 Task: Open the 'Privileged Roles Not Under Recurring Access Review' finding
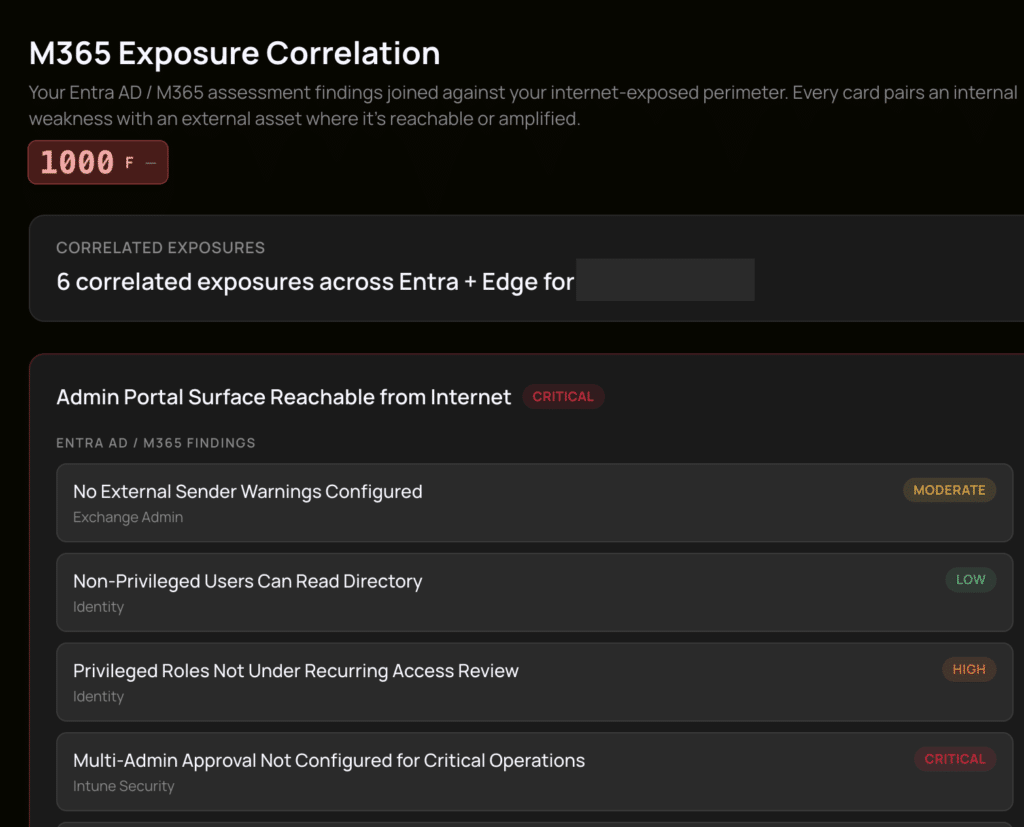(x=534, y=682)
